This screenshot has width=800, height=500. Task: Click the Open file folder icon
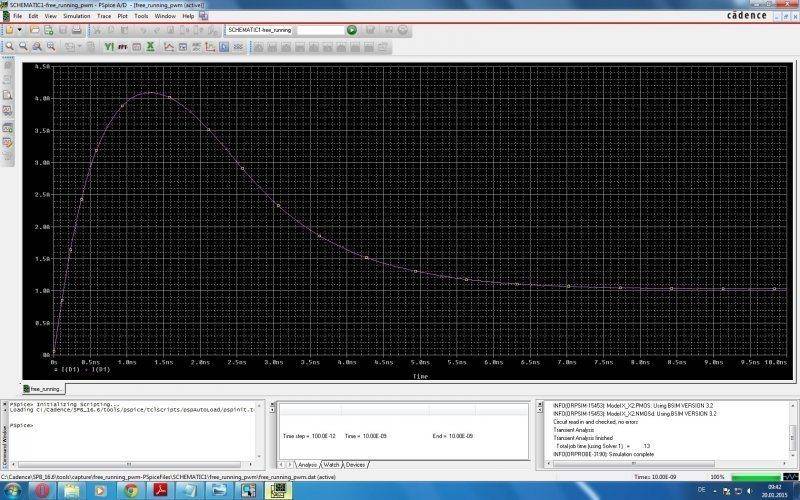36,30
